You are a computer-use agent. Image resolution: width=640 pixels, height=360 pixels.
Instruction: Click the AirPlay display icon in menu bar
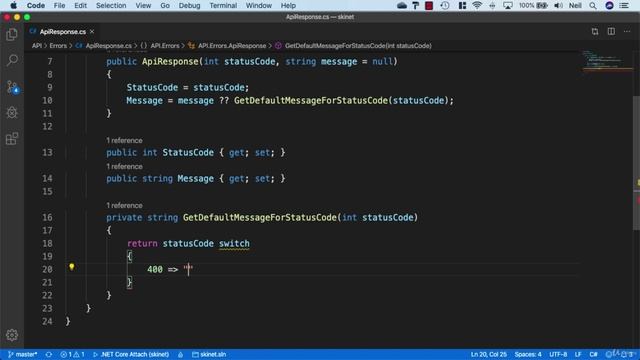point(507,5)
